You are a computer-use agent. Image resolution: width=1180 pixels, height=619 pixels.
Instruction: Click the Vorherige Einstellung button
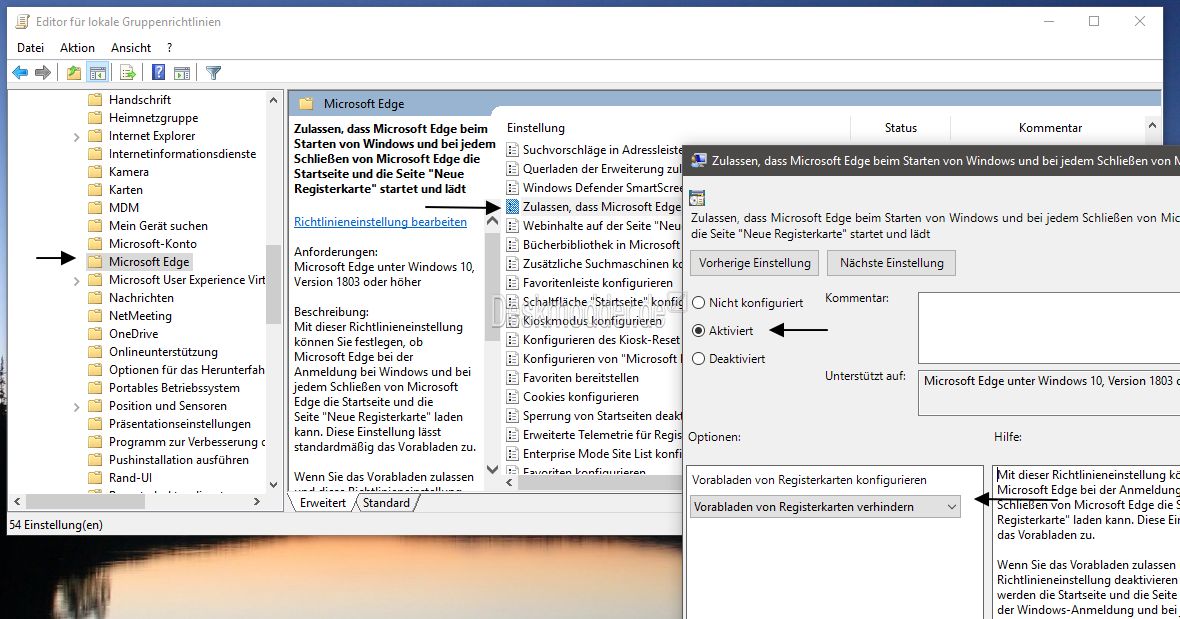click(755, 262)
